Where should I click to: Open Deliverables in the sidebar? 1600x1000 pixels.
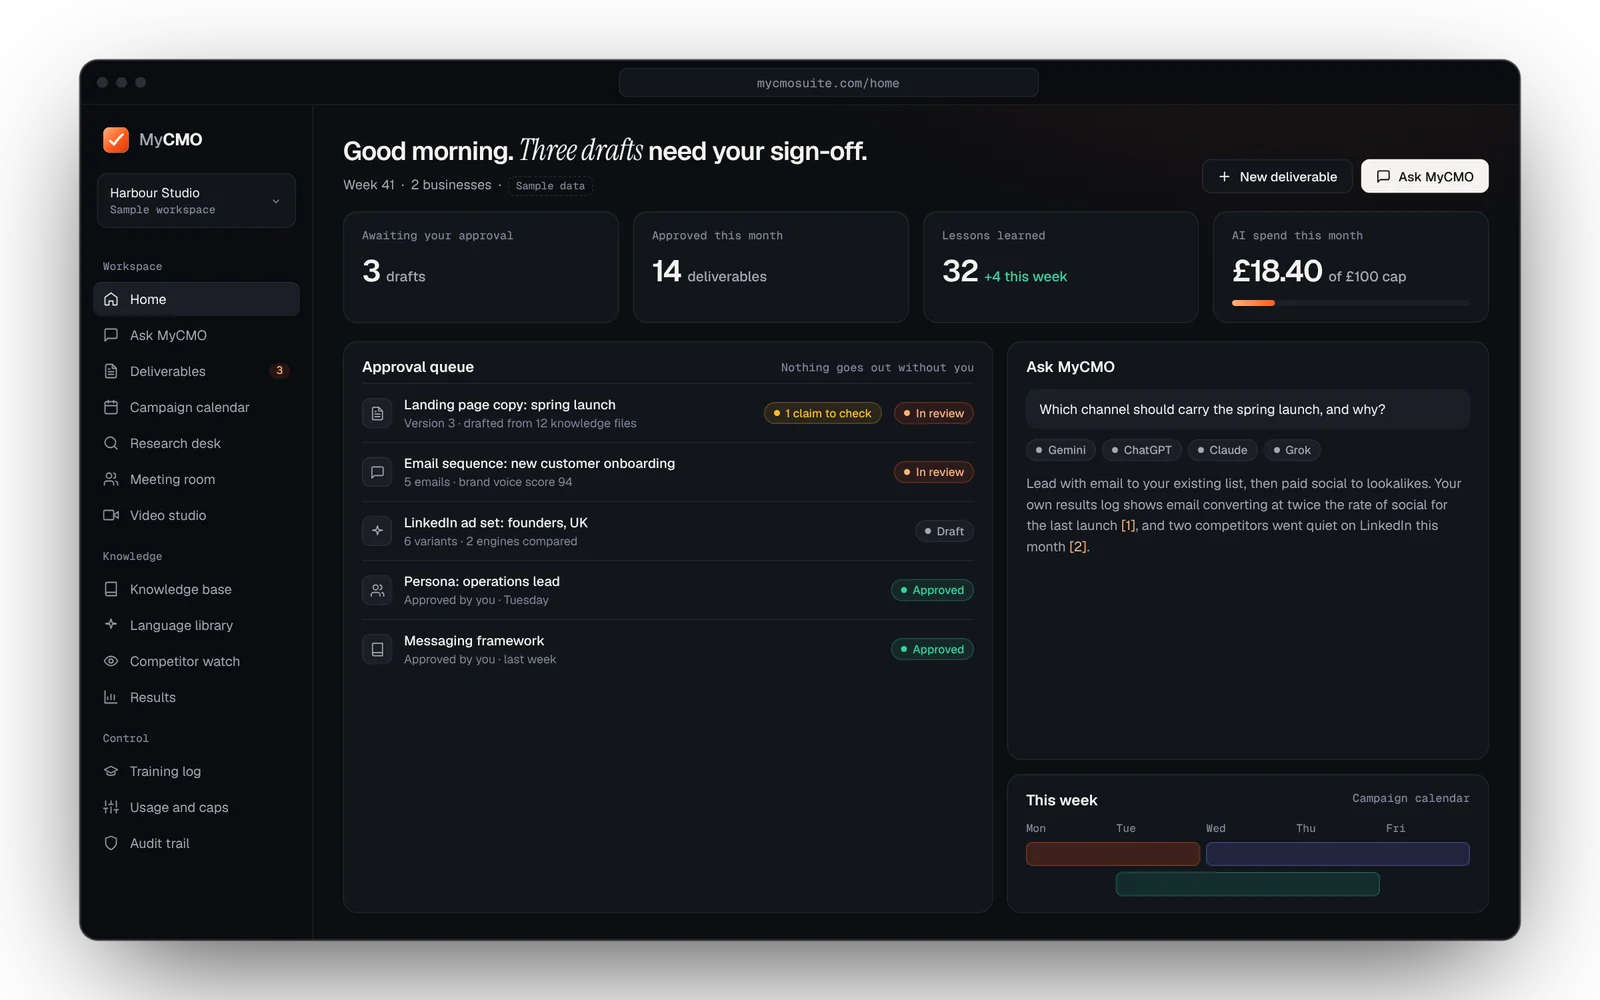click(196, 371)
